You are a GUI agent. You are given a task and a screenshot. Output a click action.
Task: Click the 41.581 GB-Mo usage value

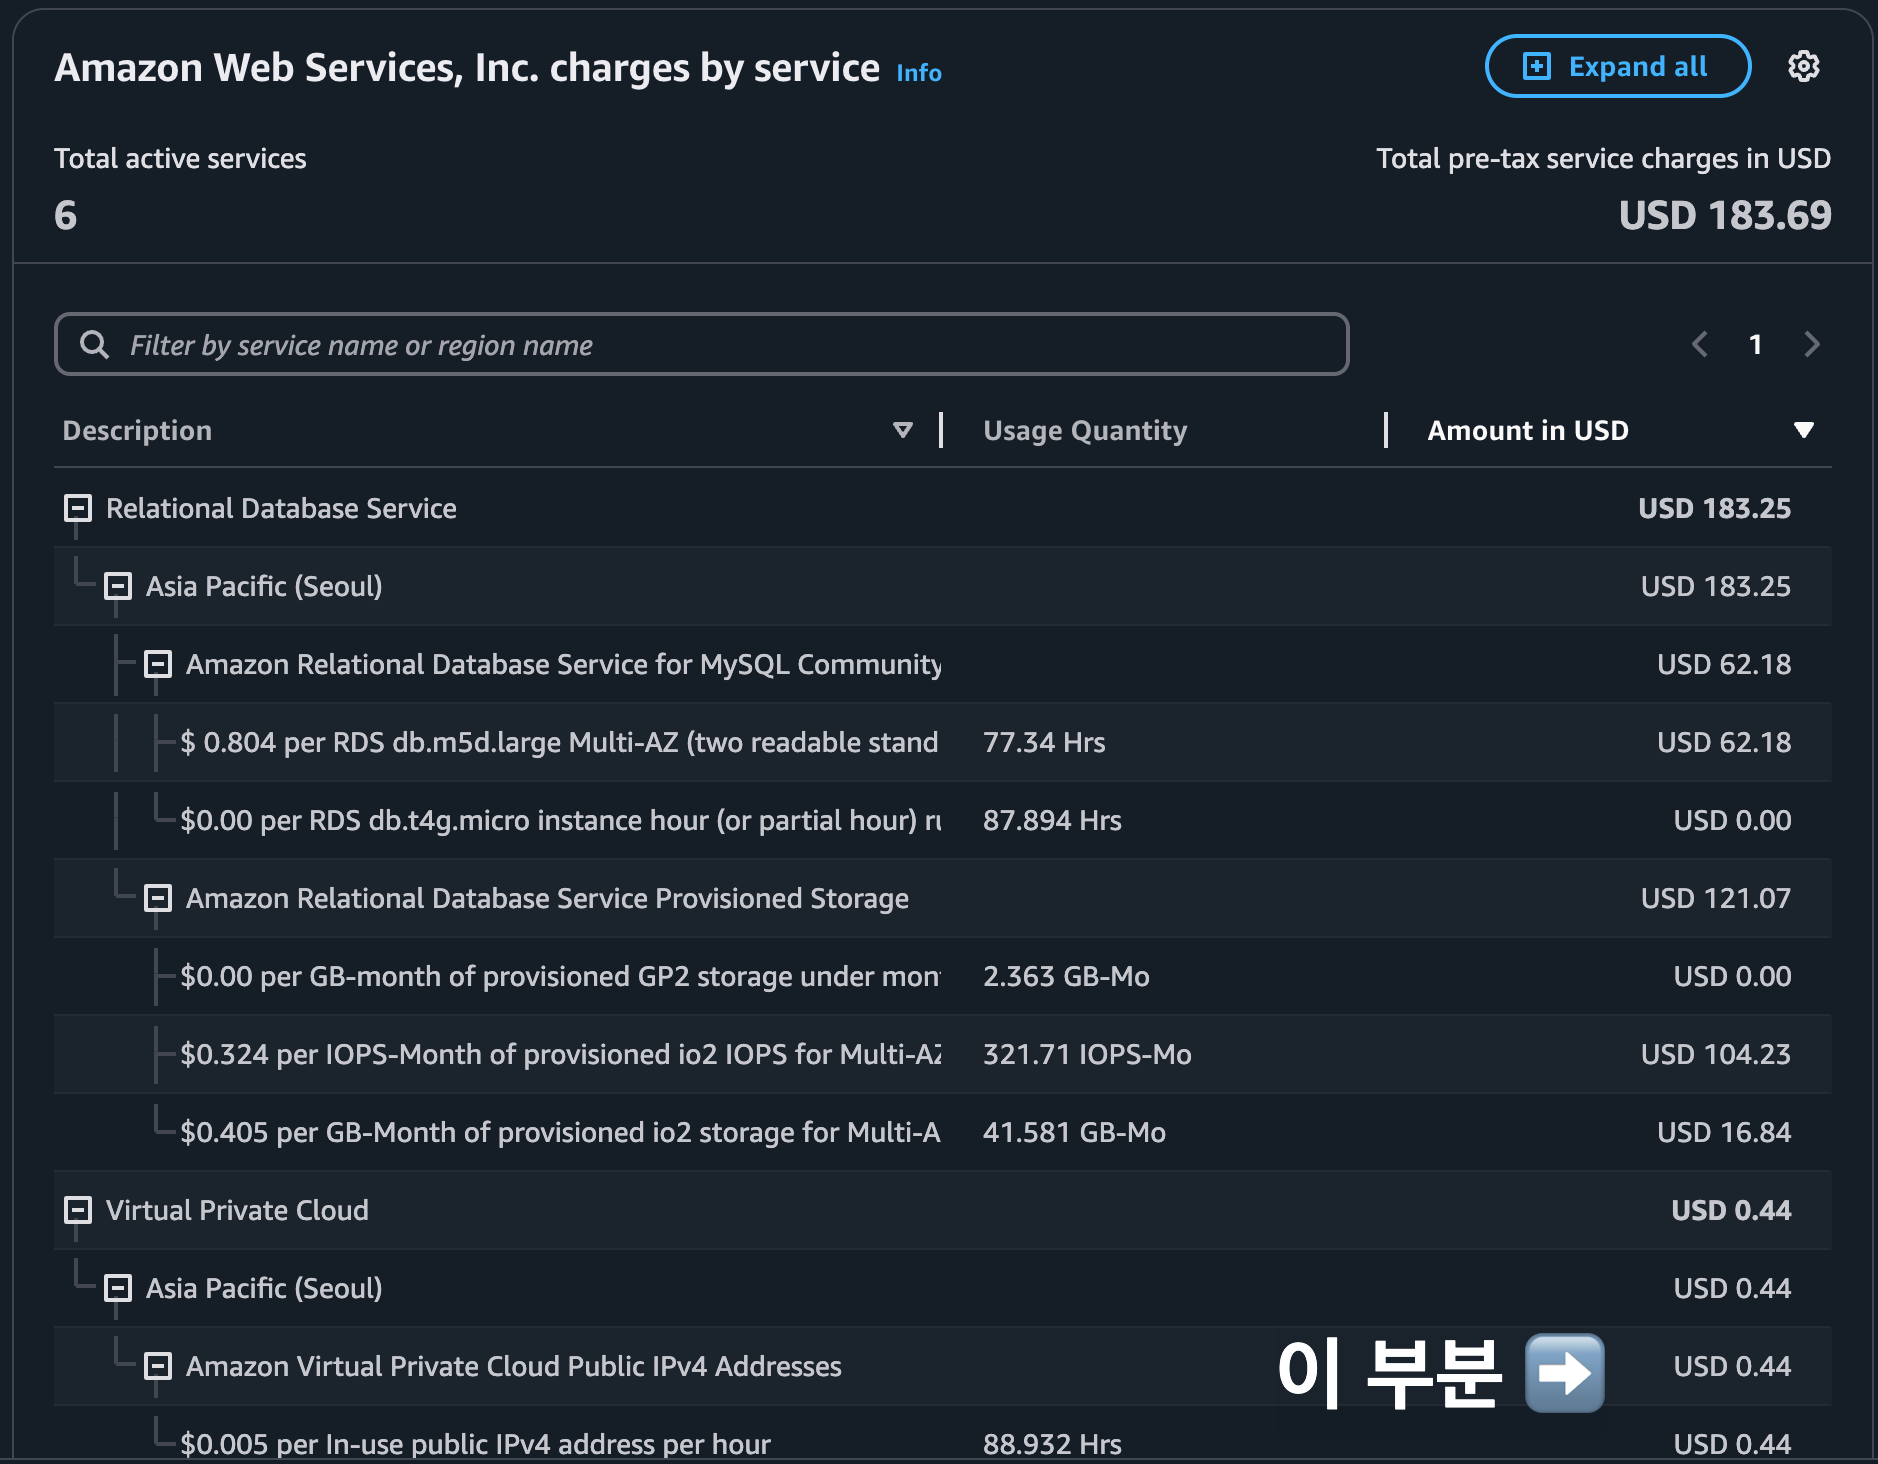1074,1132
